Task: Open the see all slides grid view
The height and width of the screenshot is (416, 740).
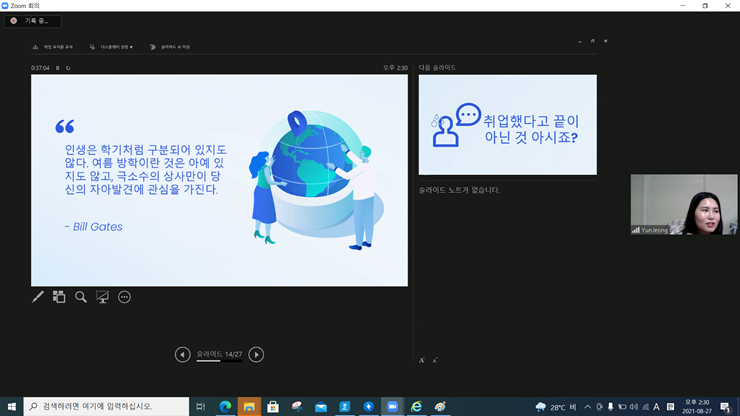Action: [59, 297]
